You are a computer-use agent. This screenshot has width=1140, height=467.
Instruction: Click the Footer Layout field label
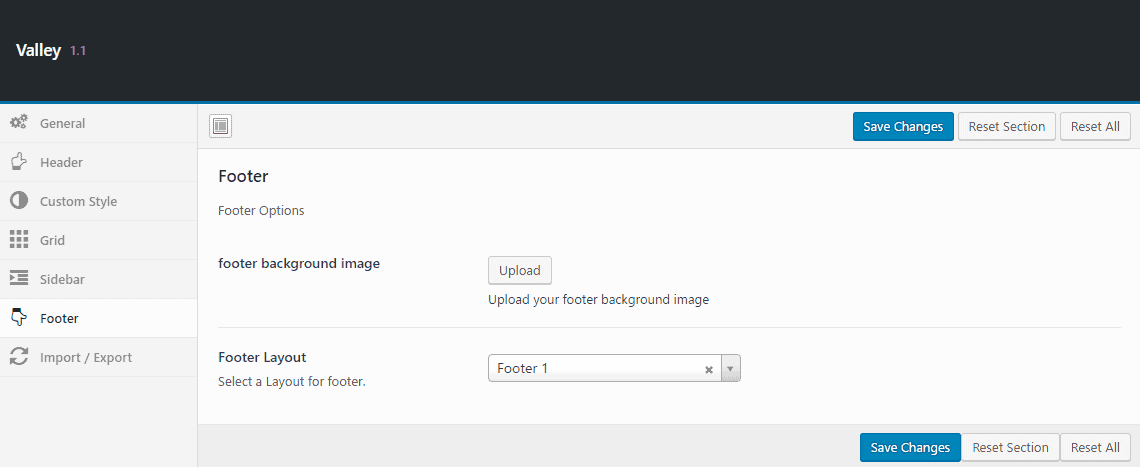point(262,357)
